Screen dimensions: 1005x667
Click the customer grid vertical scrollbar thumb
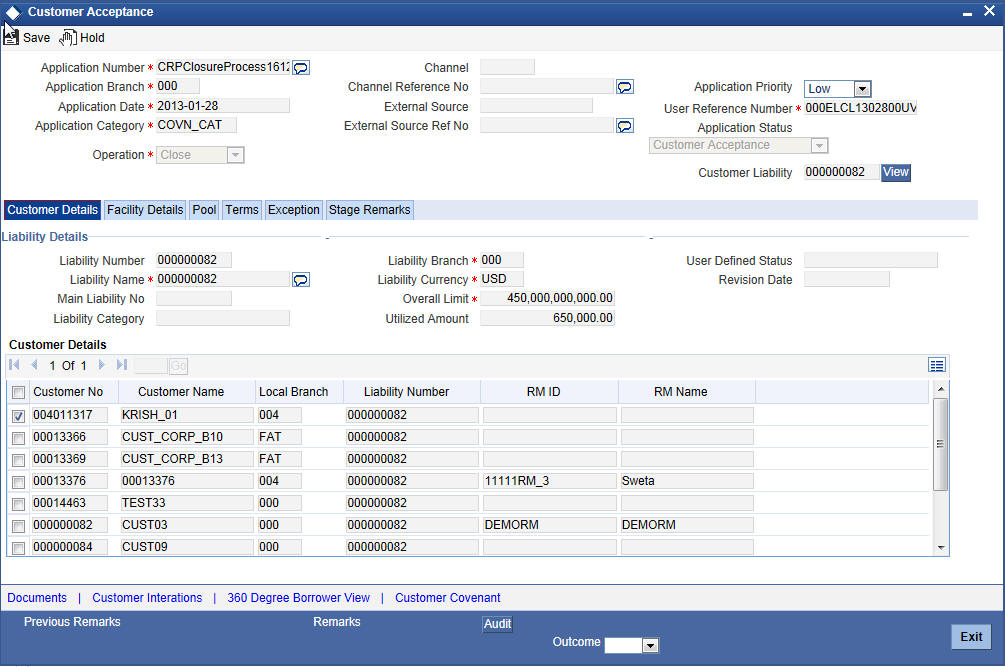(x=940, y=445)
